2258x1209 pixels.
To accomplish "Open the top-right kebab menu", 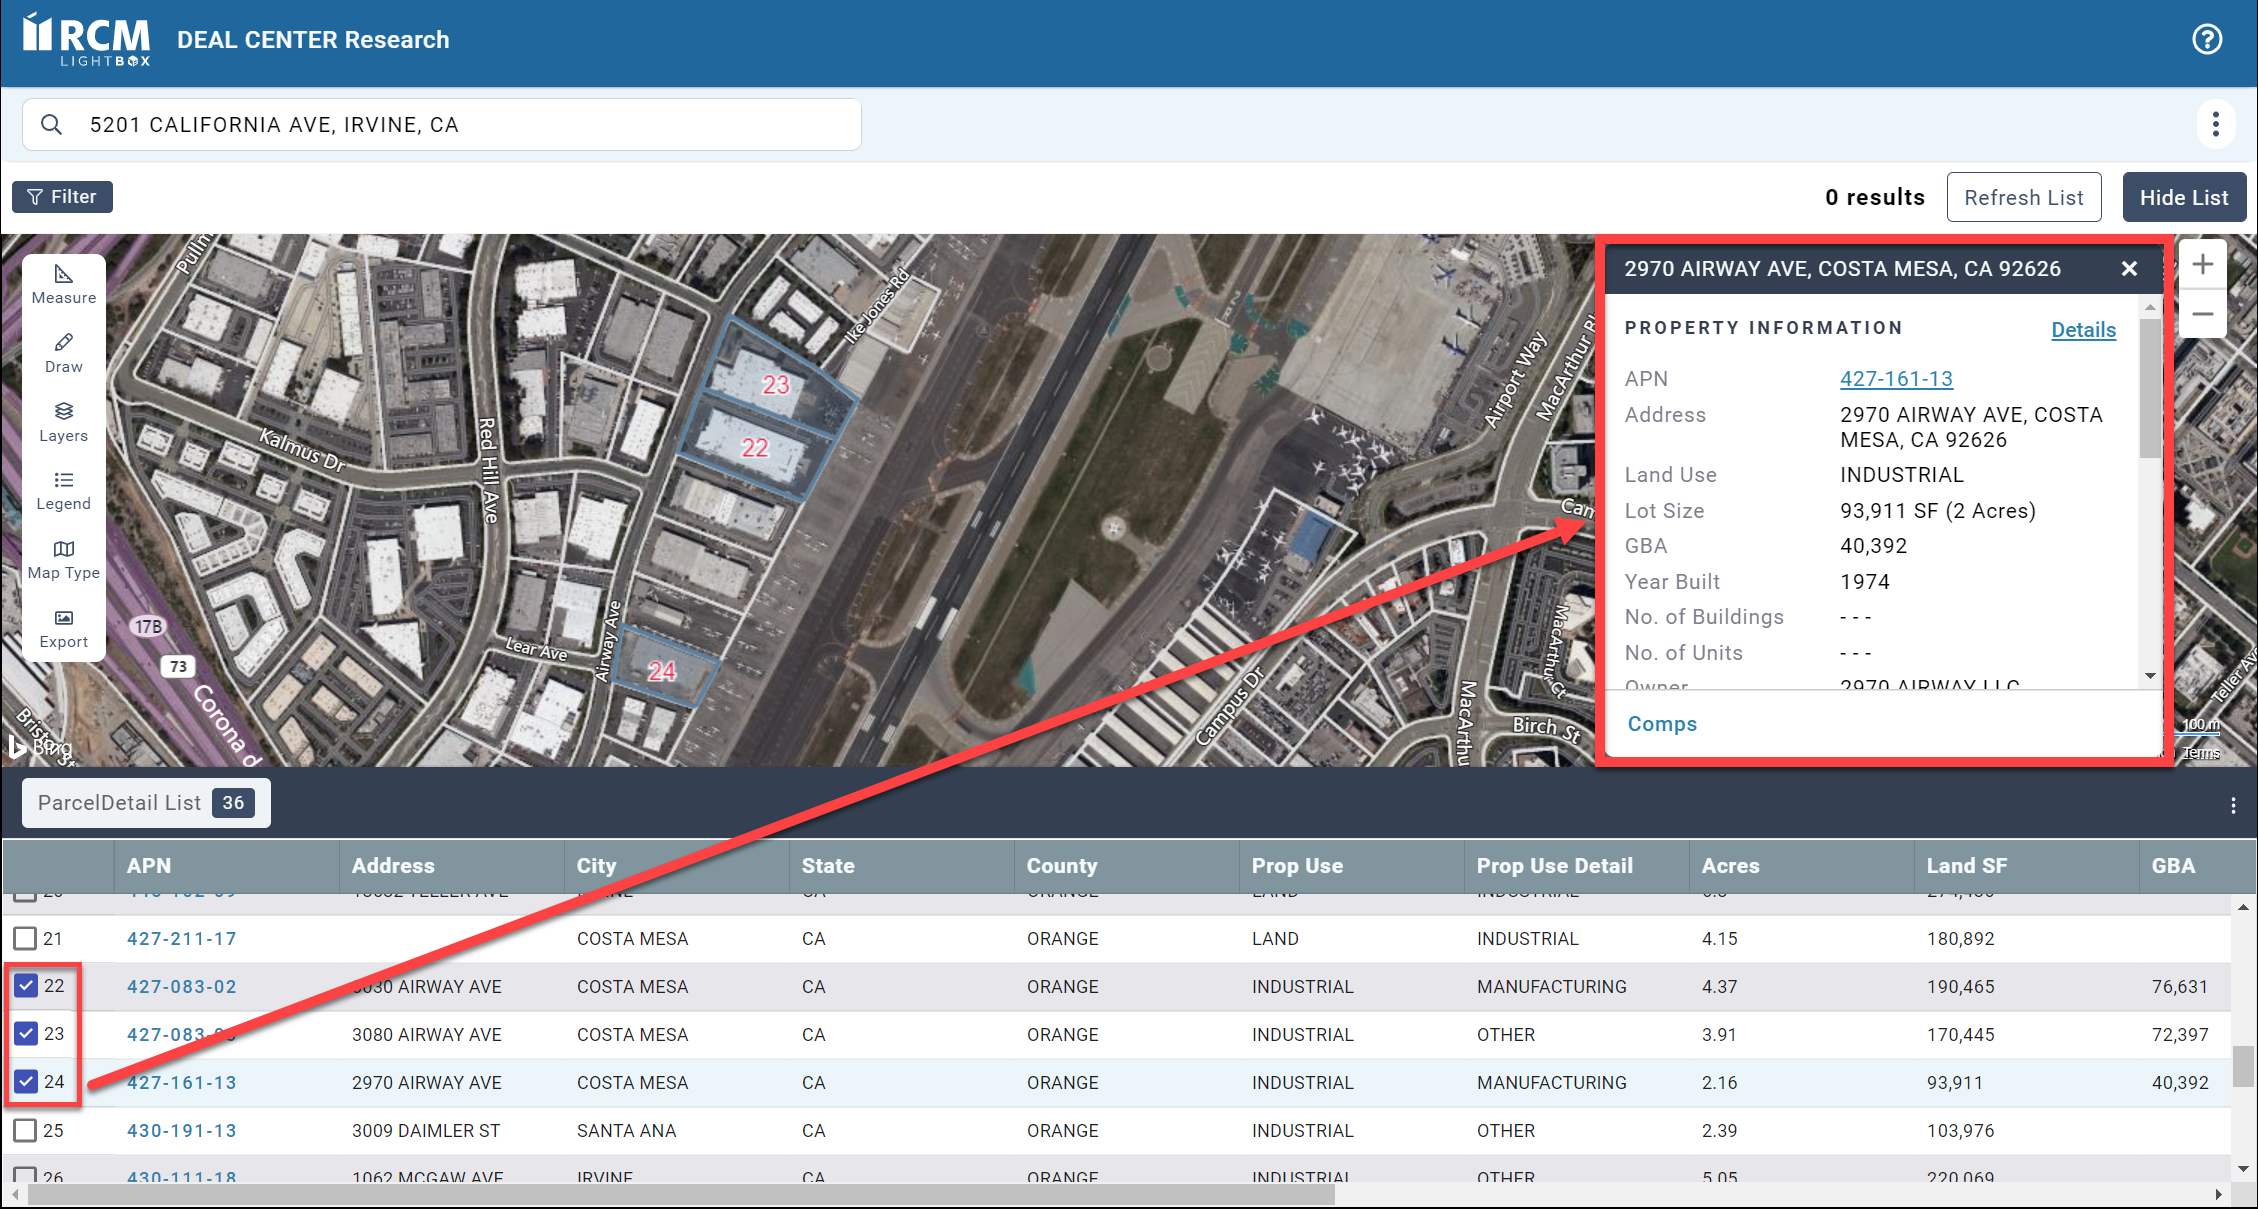I will tap(2215, 124).
